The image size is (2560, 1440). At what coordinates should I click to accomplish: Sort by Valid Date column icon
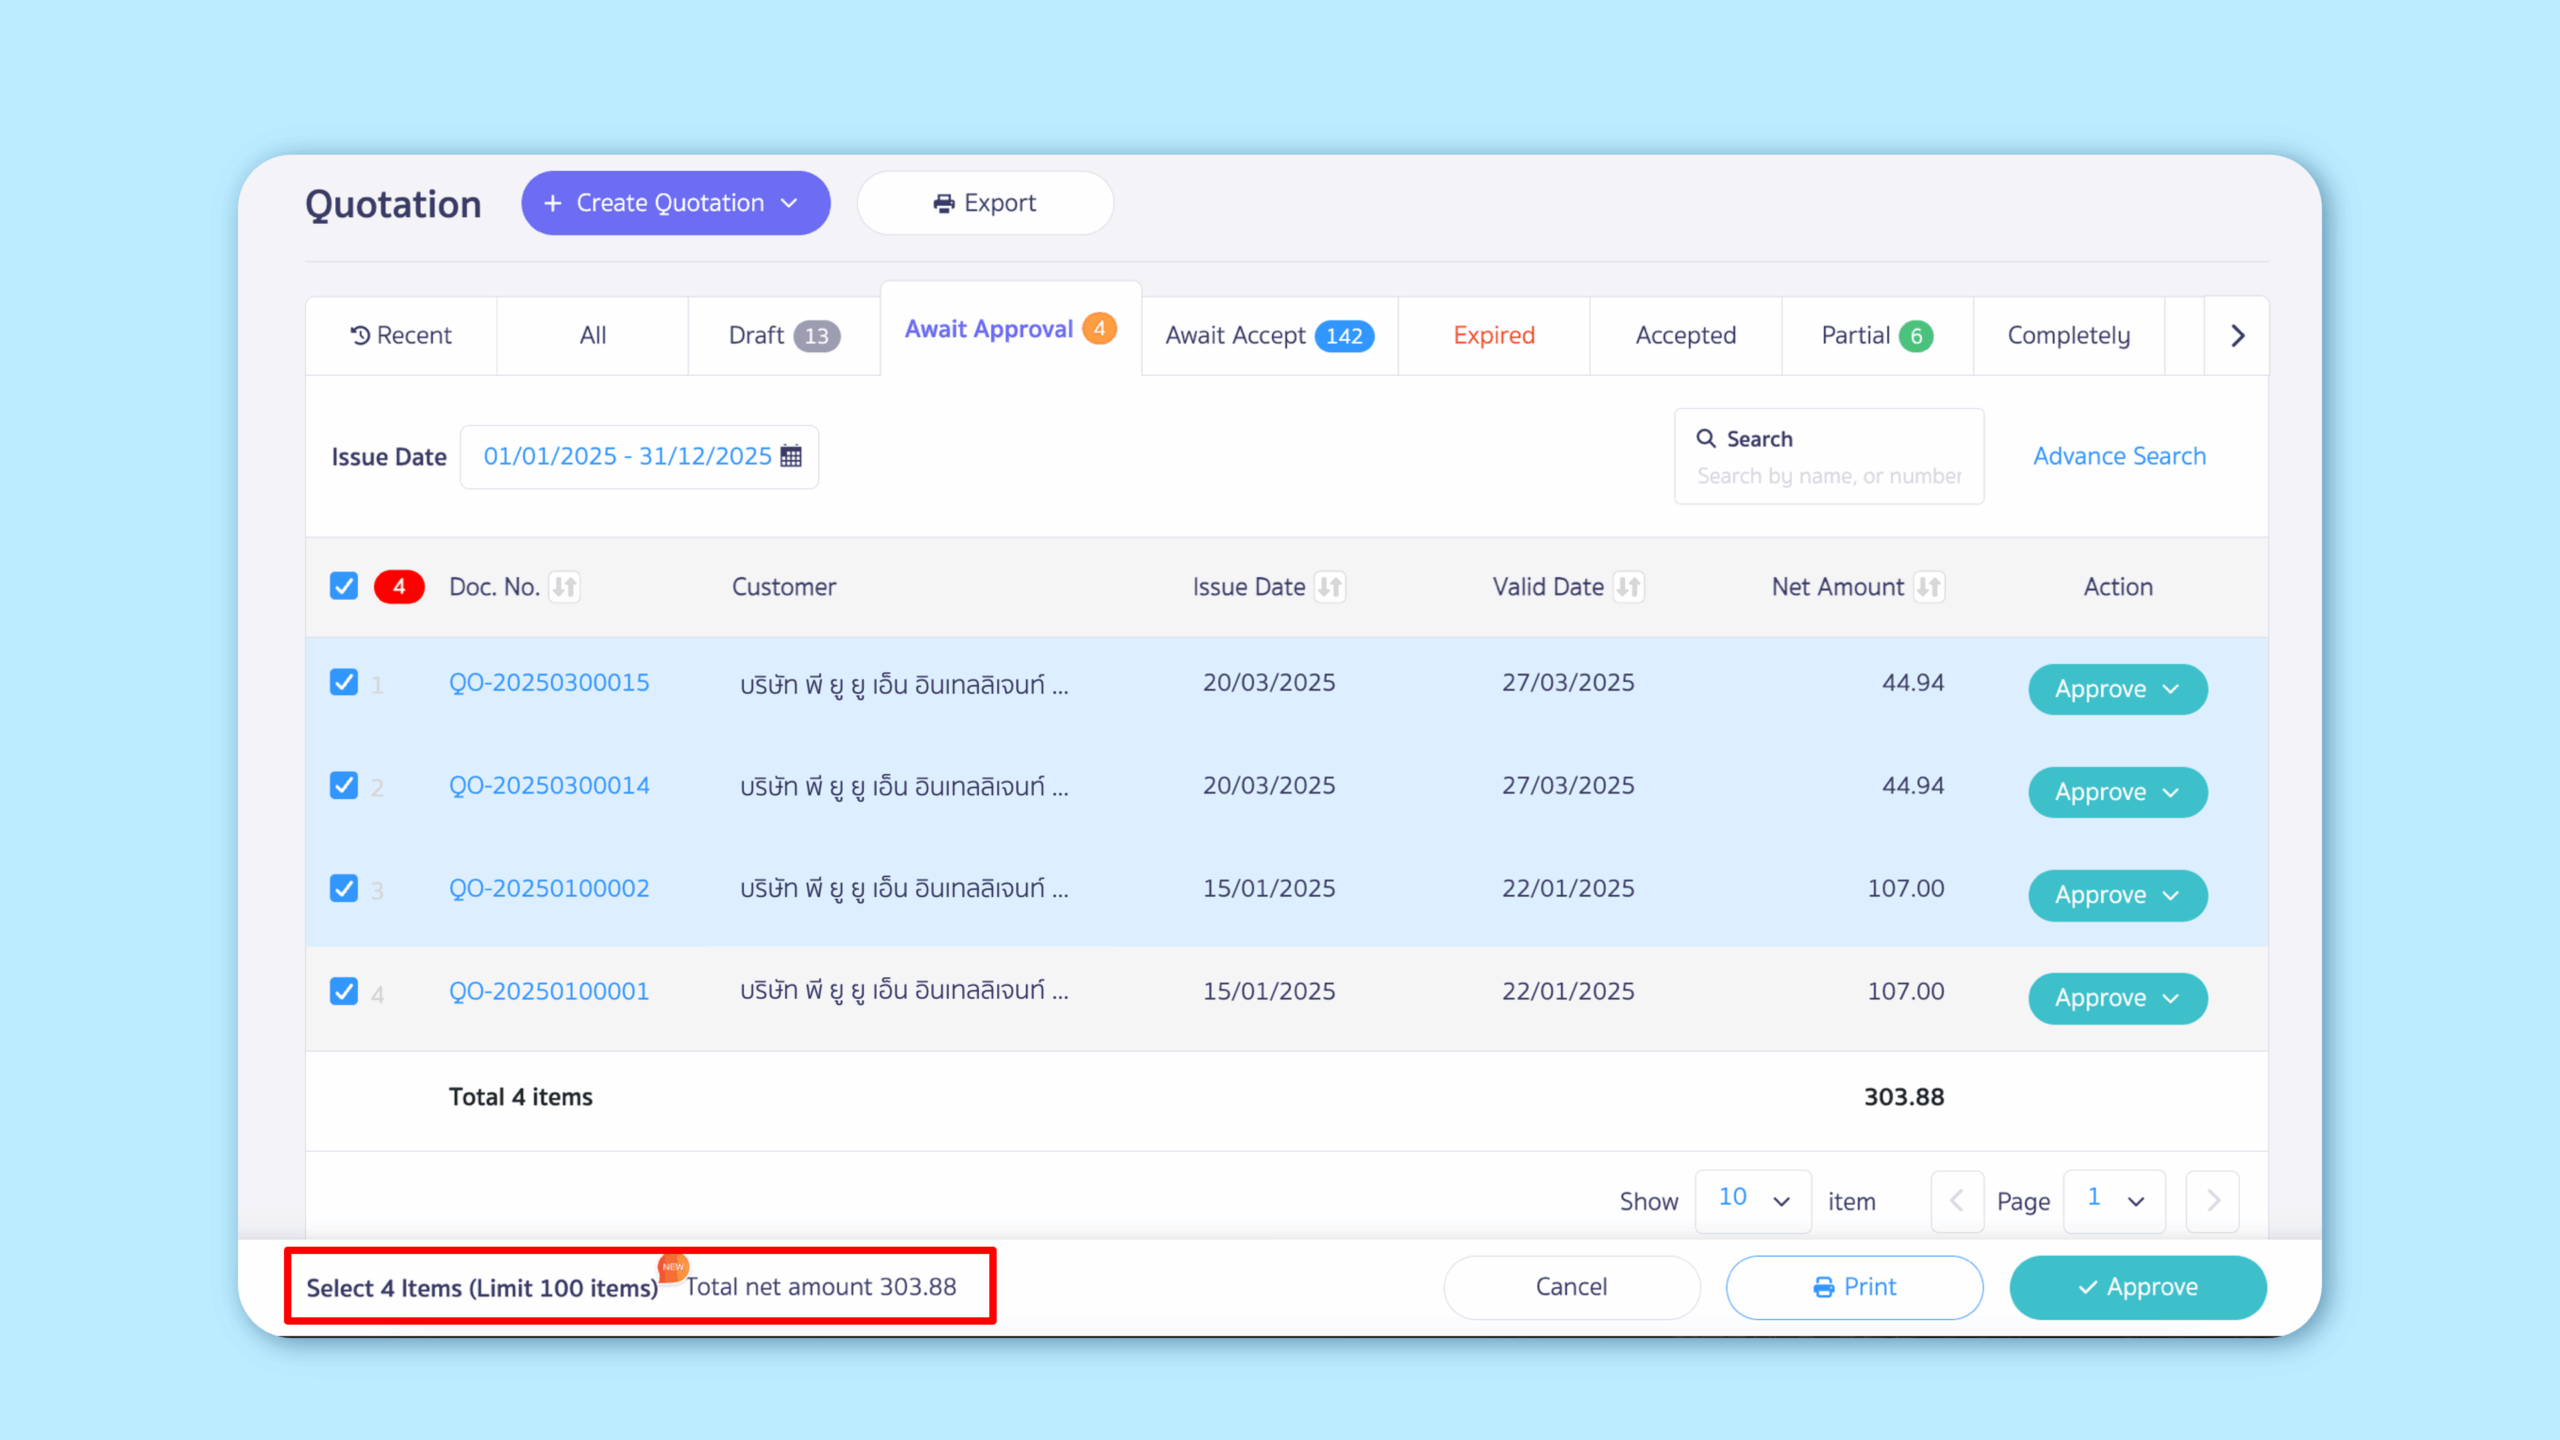(x=1628, y=587)
